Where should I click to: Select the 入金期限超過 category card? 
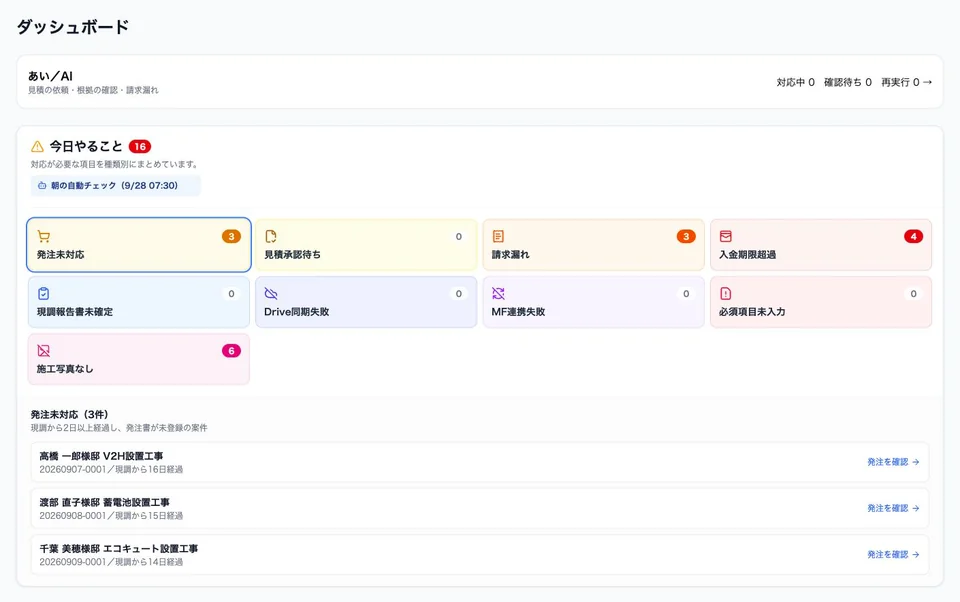(821, 245)
